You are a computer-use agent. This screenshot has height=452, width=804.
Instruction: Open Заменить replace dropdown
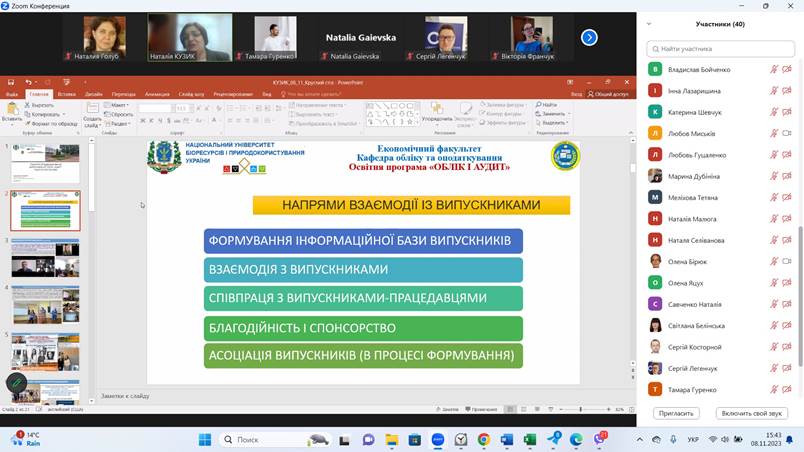(x=553, y=114)
